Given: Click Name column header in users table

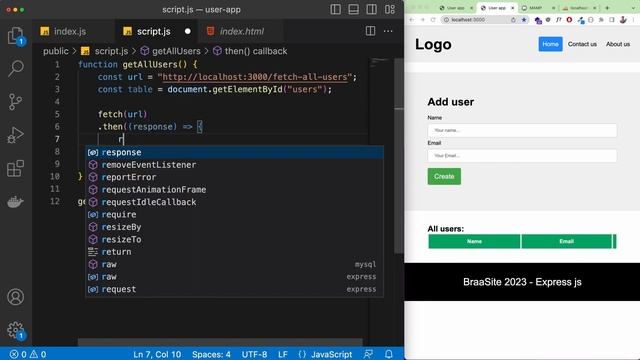Looking at the screenshot, I should pos(474,241).
